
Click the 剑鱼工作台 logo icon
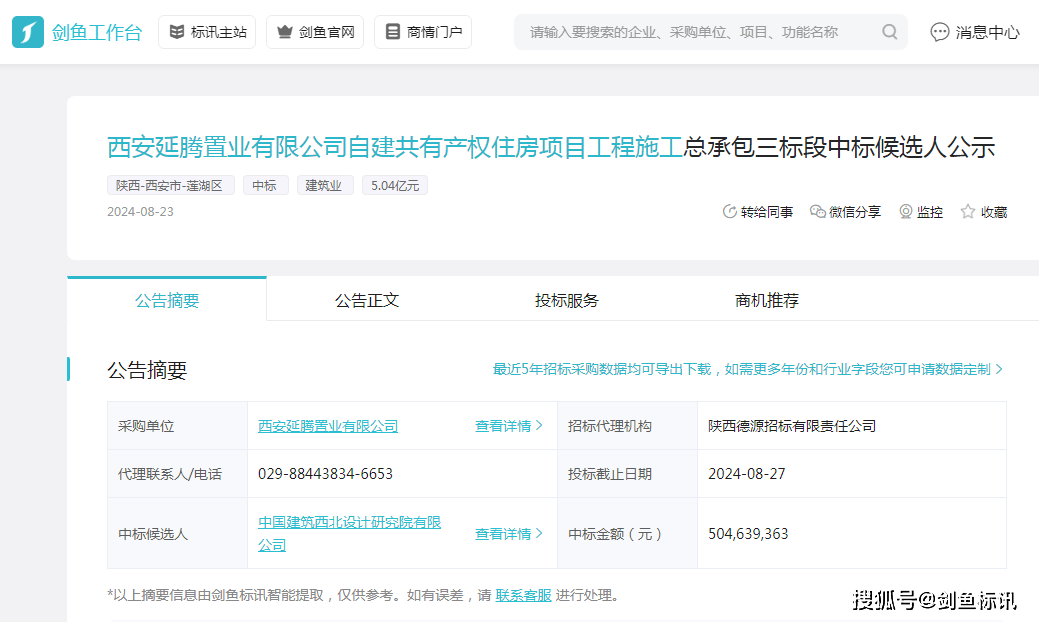click(28, 32)
